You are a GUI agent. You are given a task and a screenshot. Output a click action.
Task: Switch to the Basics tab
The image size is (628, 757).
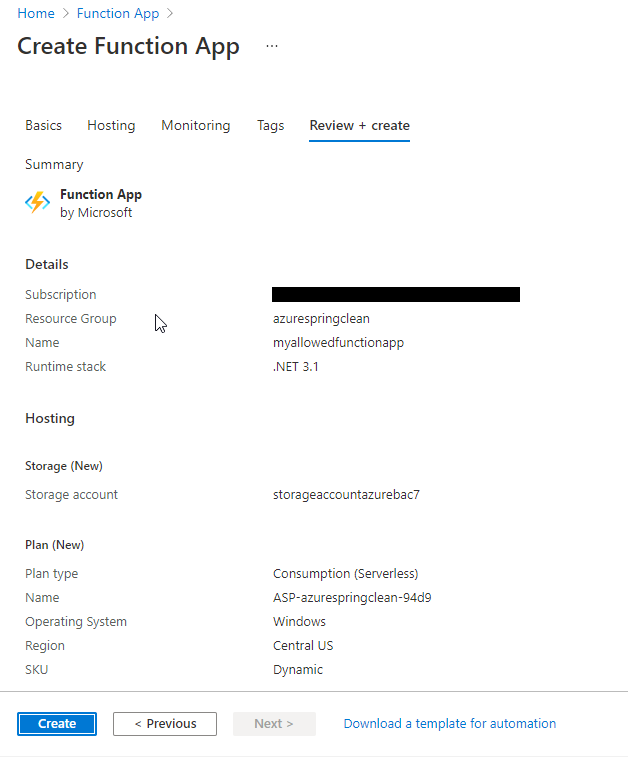coord(43,125)
